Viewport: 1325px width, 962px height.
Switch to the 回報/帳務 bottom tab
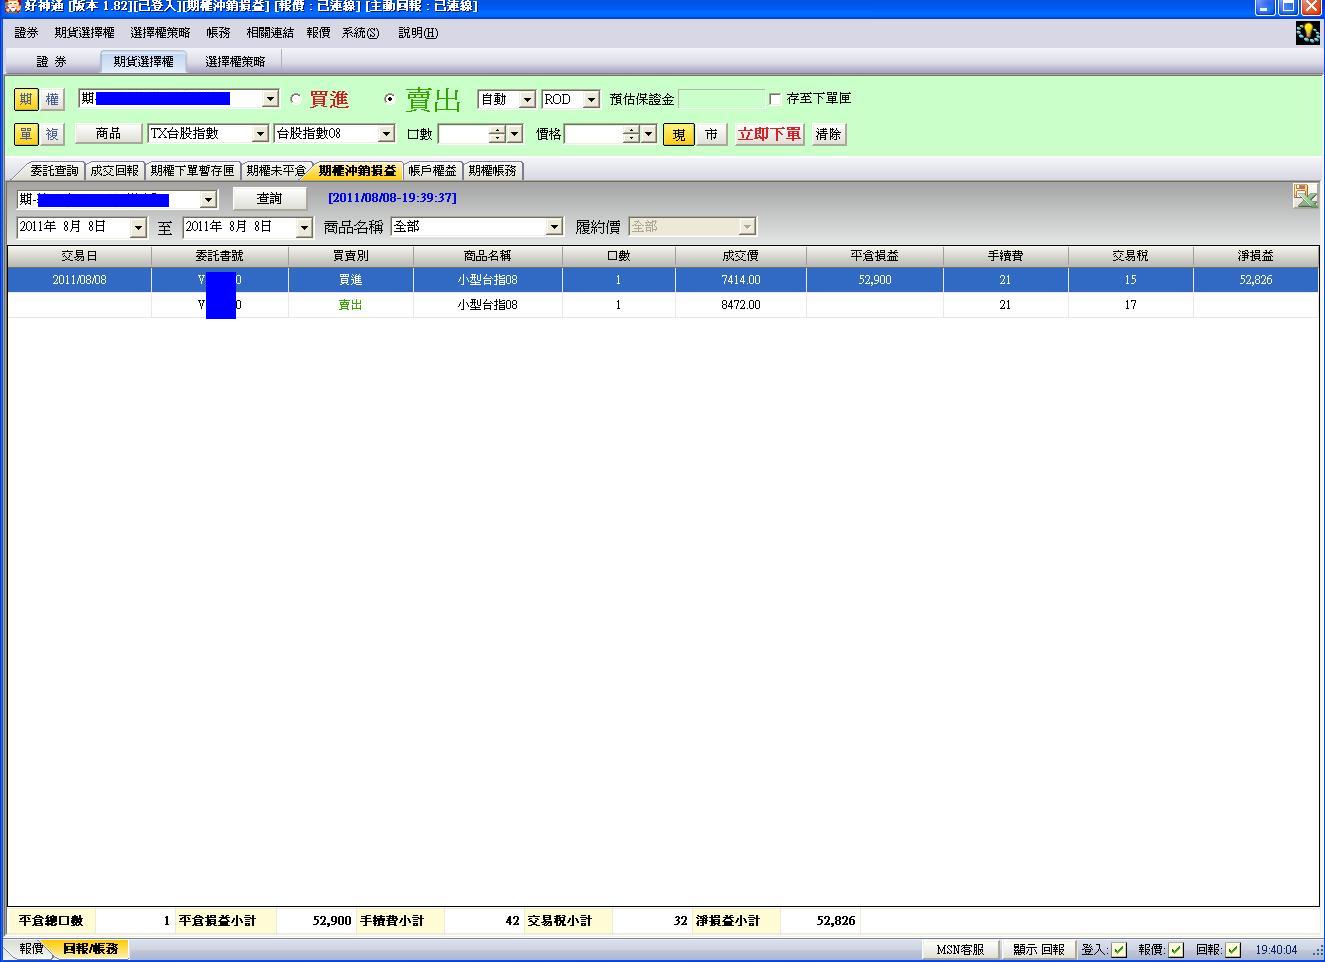(90, 949)
